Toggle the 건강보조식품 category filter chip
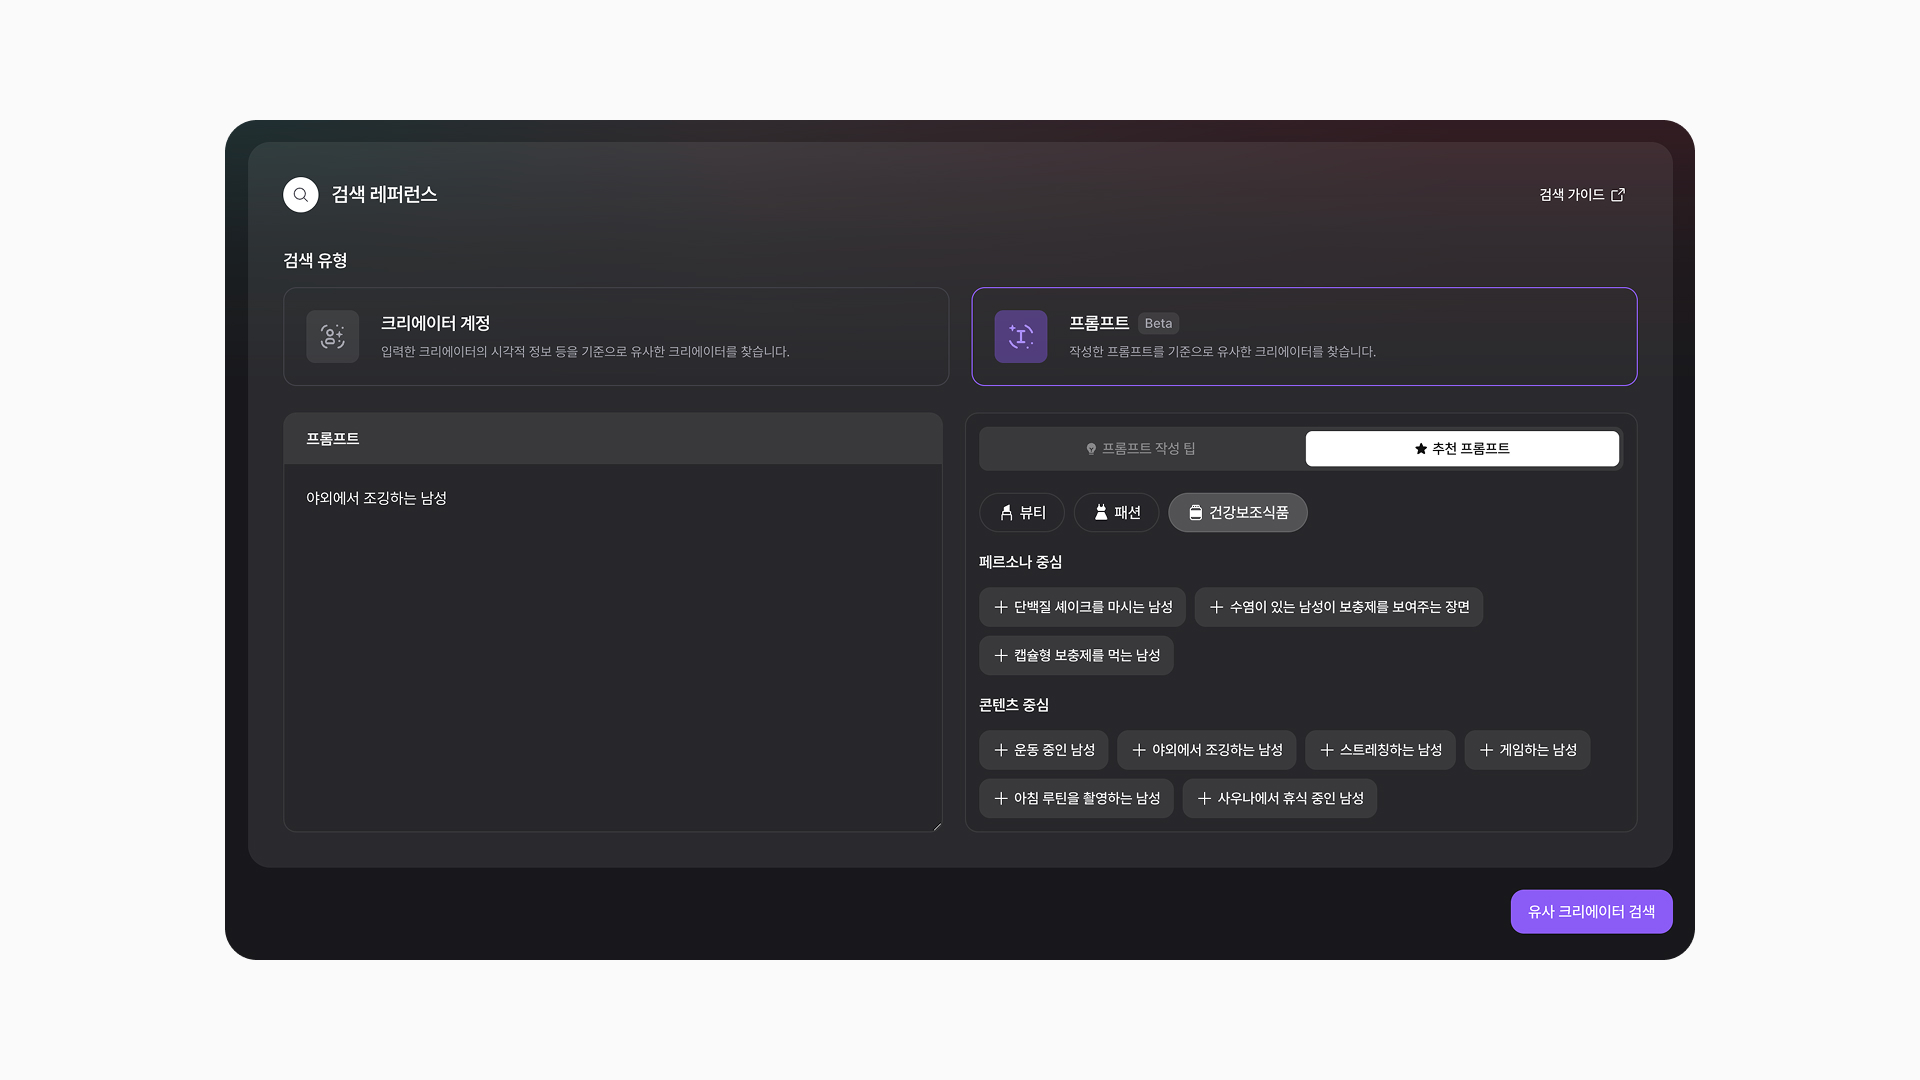This screenshot has width=1920, height=1080. (1237, 512)
